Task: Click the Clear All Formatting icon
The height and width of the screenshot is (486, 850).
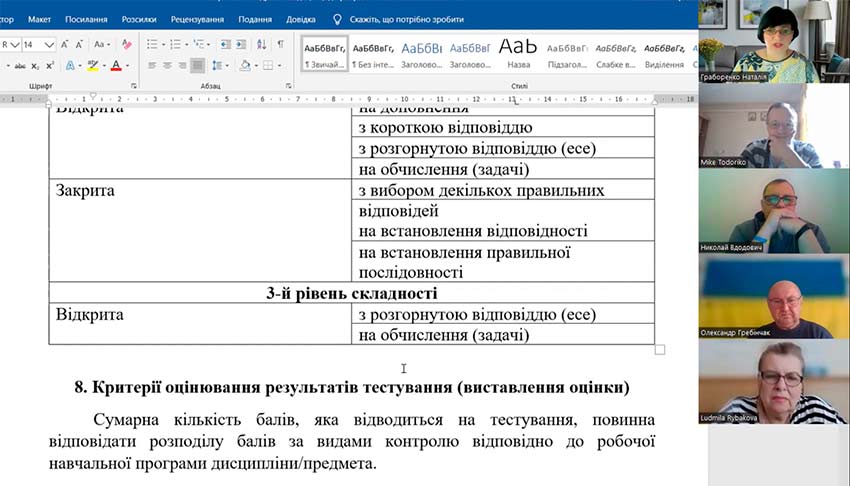Action: point(127,44)
